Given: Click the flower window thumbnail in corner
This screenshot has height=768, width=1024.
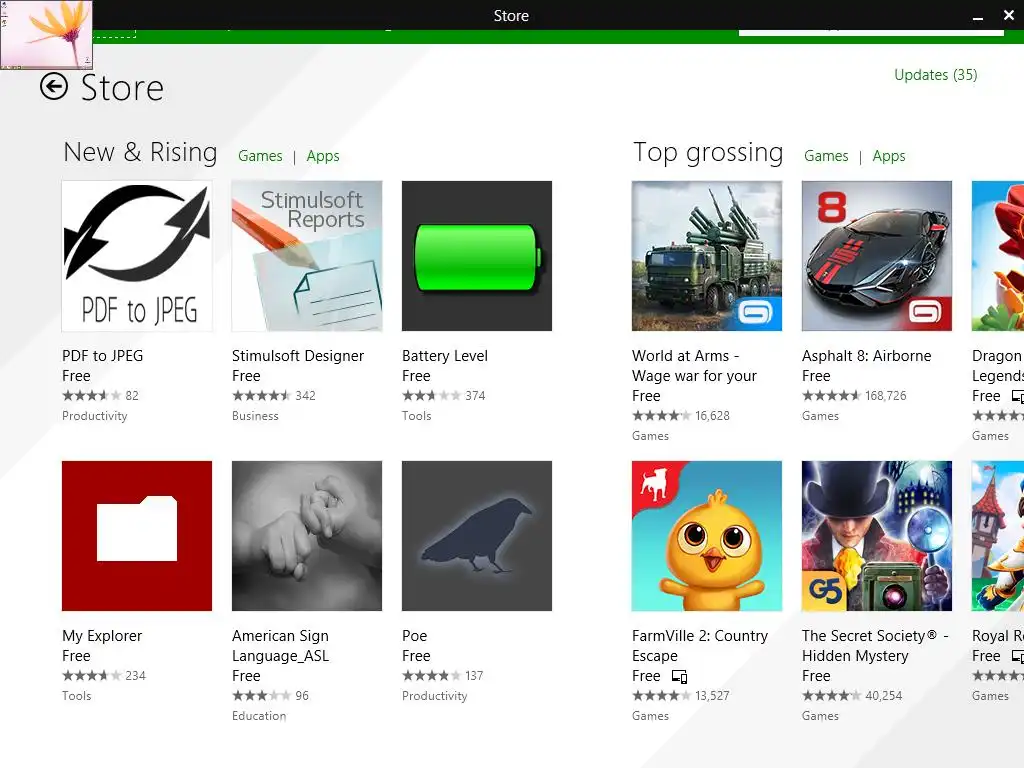Looking at the screenshot, I should point(46,34).
